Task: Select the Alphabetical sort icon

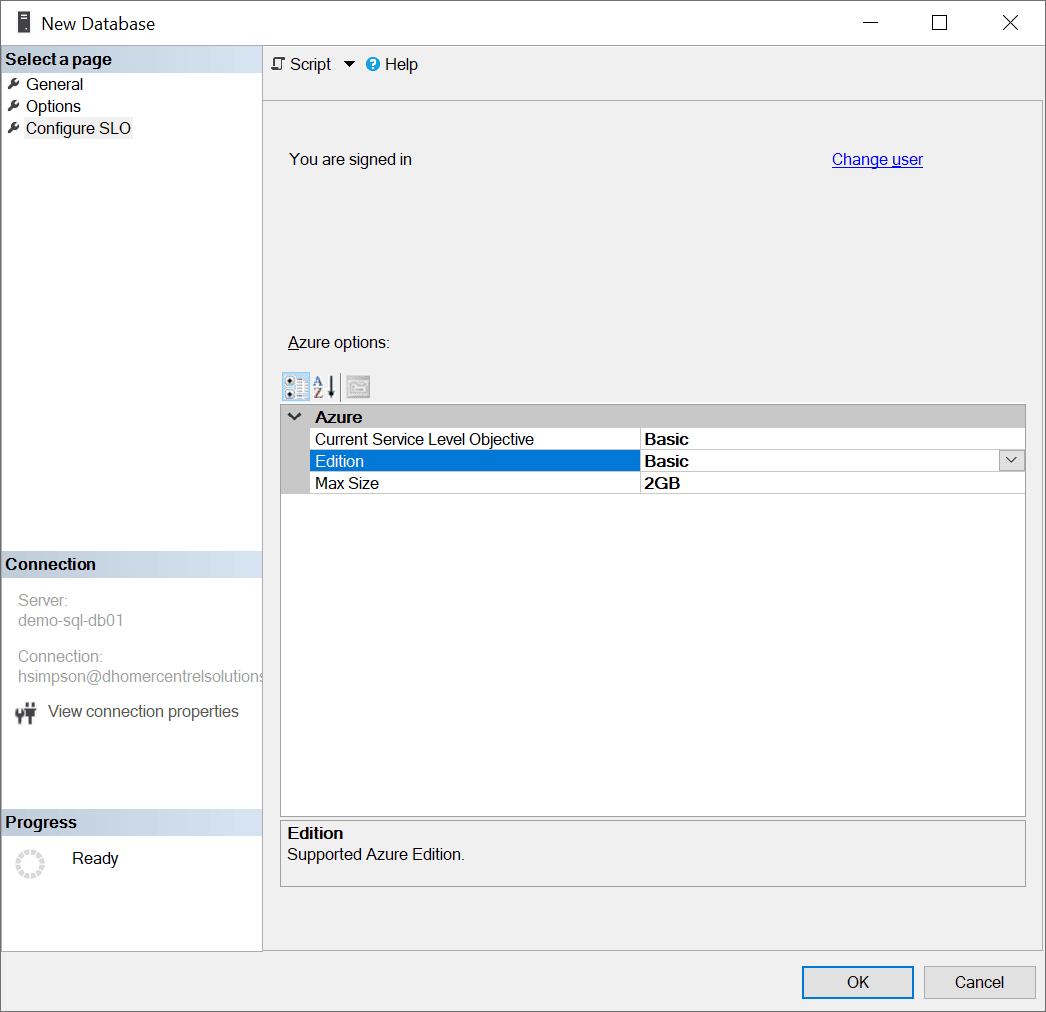Action: click(x=322, y=386)
